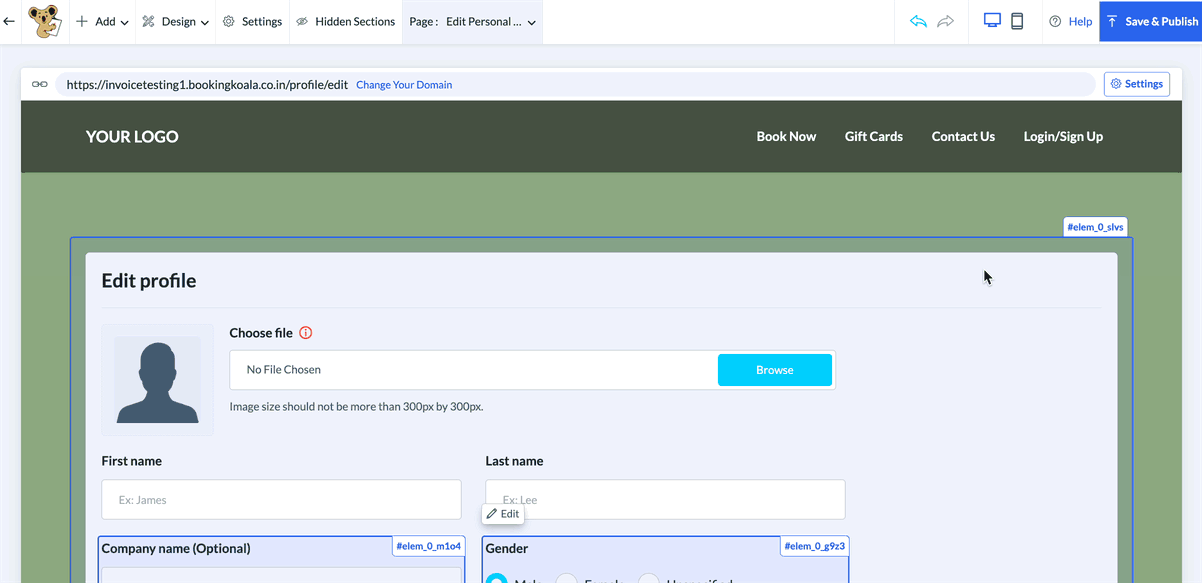Click the Company name (Optional) label
This screenshot has height=583, width=1202.
(176, 548)
